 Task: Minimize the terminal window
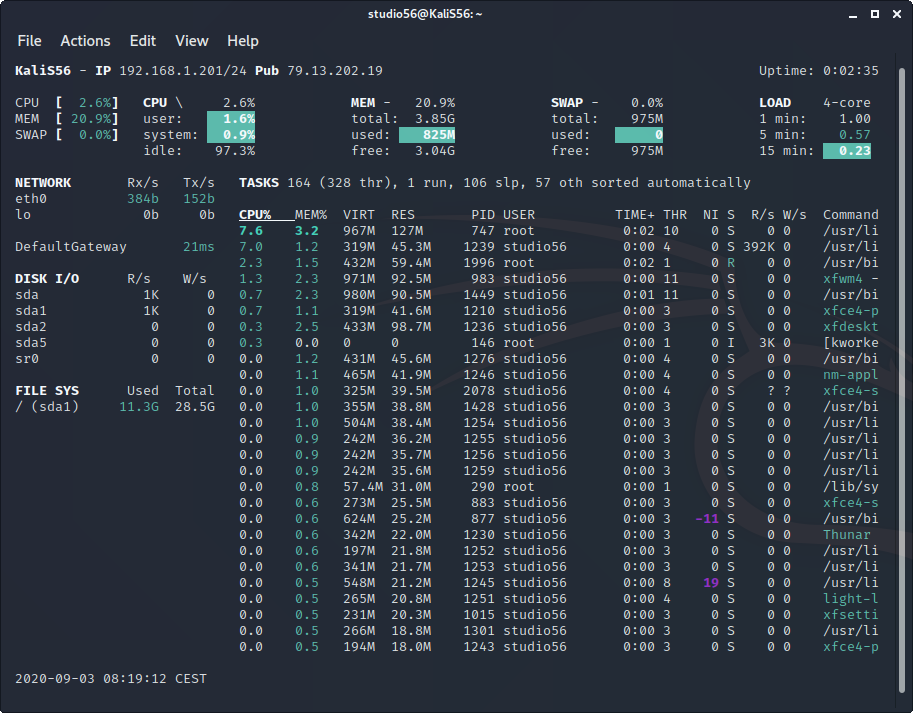(851, 14)
